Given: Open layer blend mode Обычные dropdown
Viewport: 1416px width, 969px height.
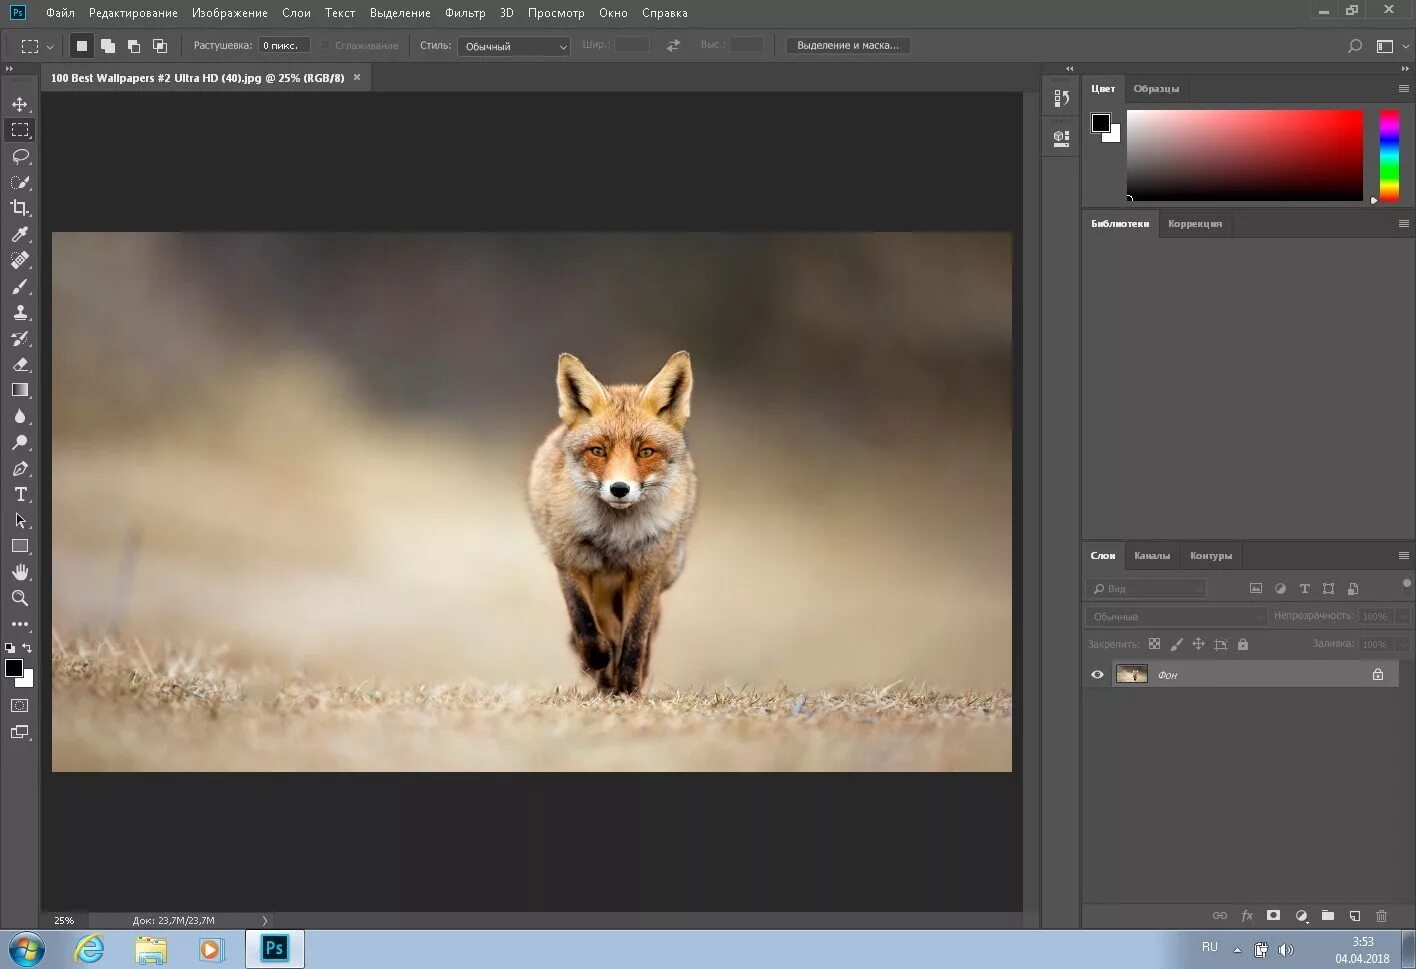Looking at the screenshot, I should (x=1176, y=617).
